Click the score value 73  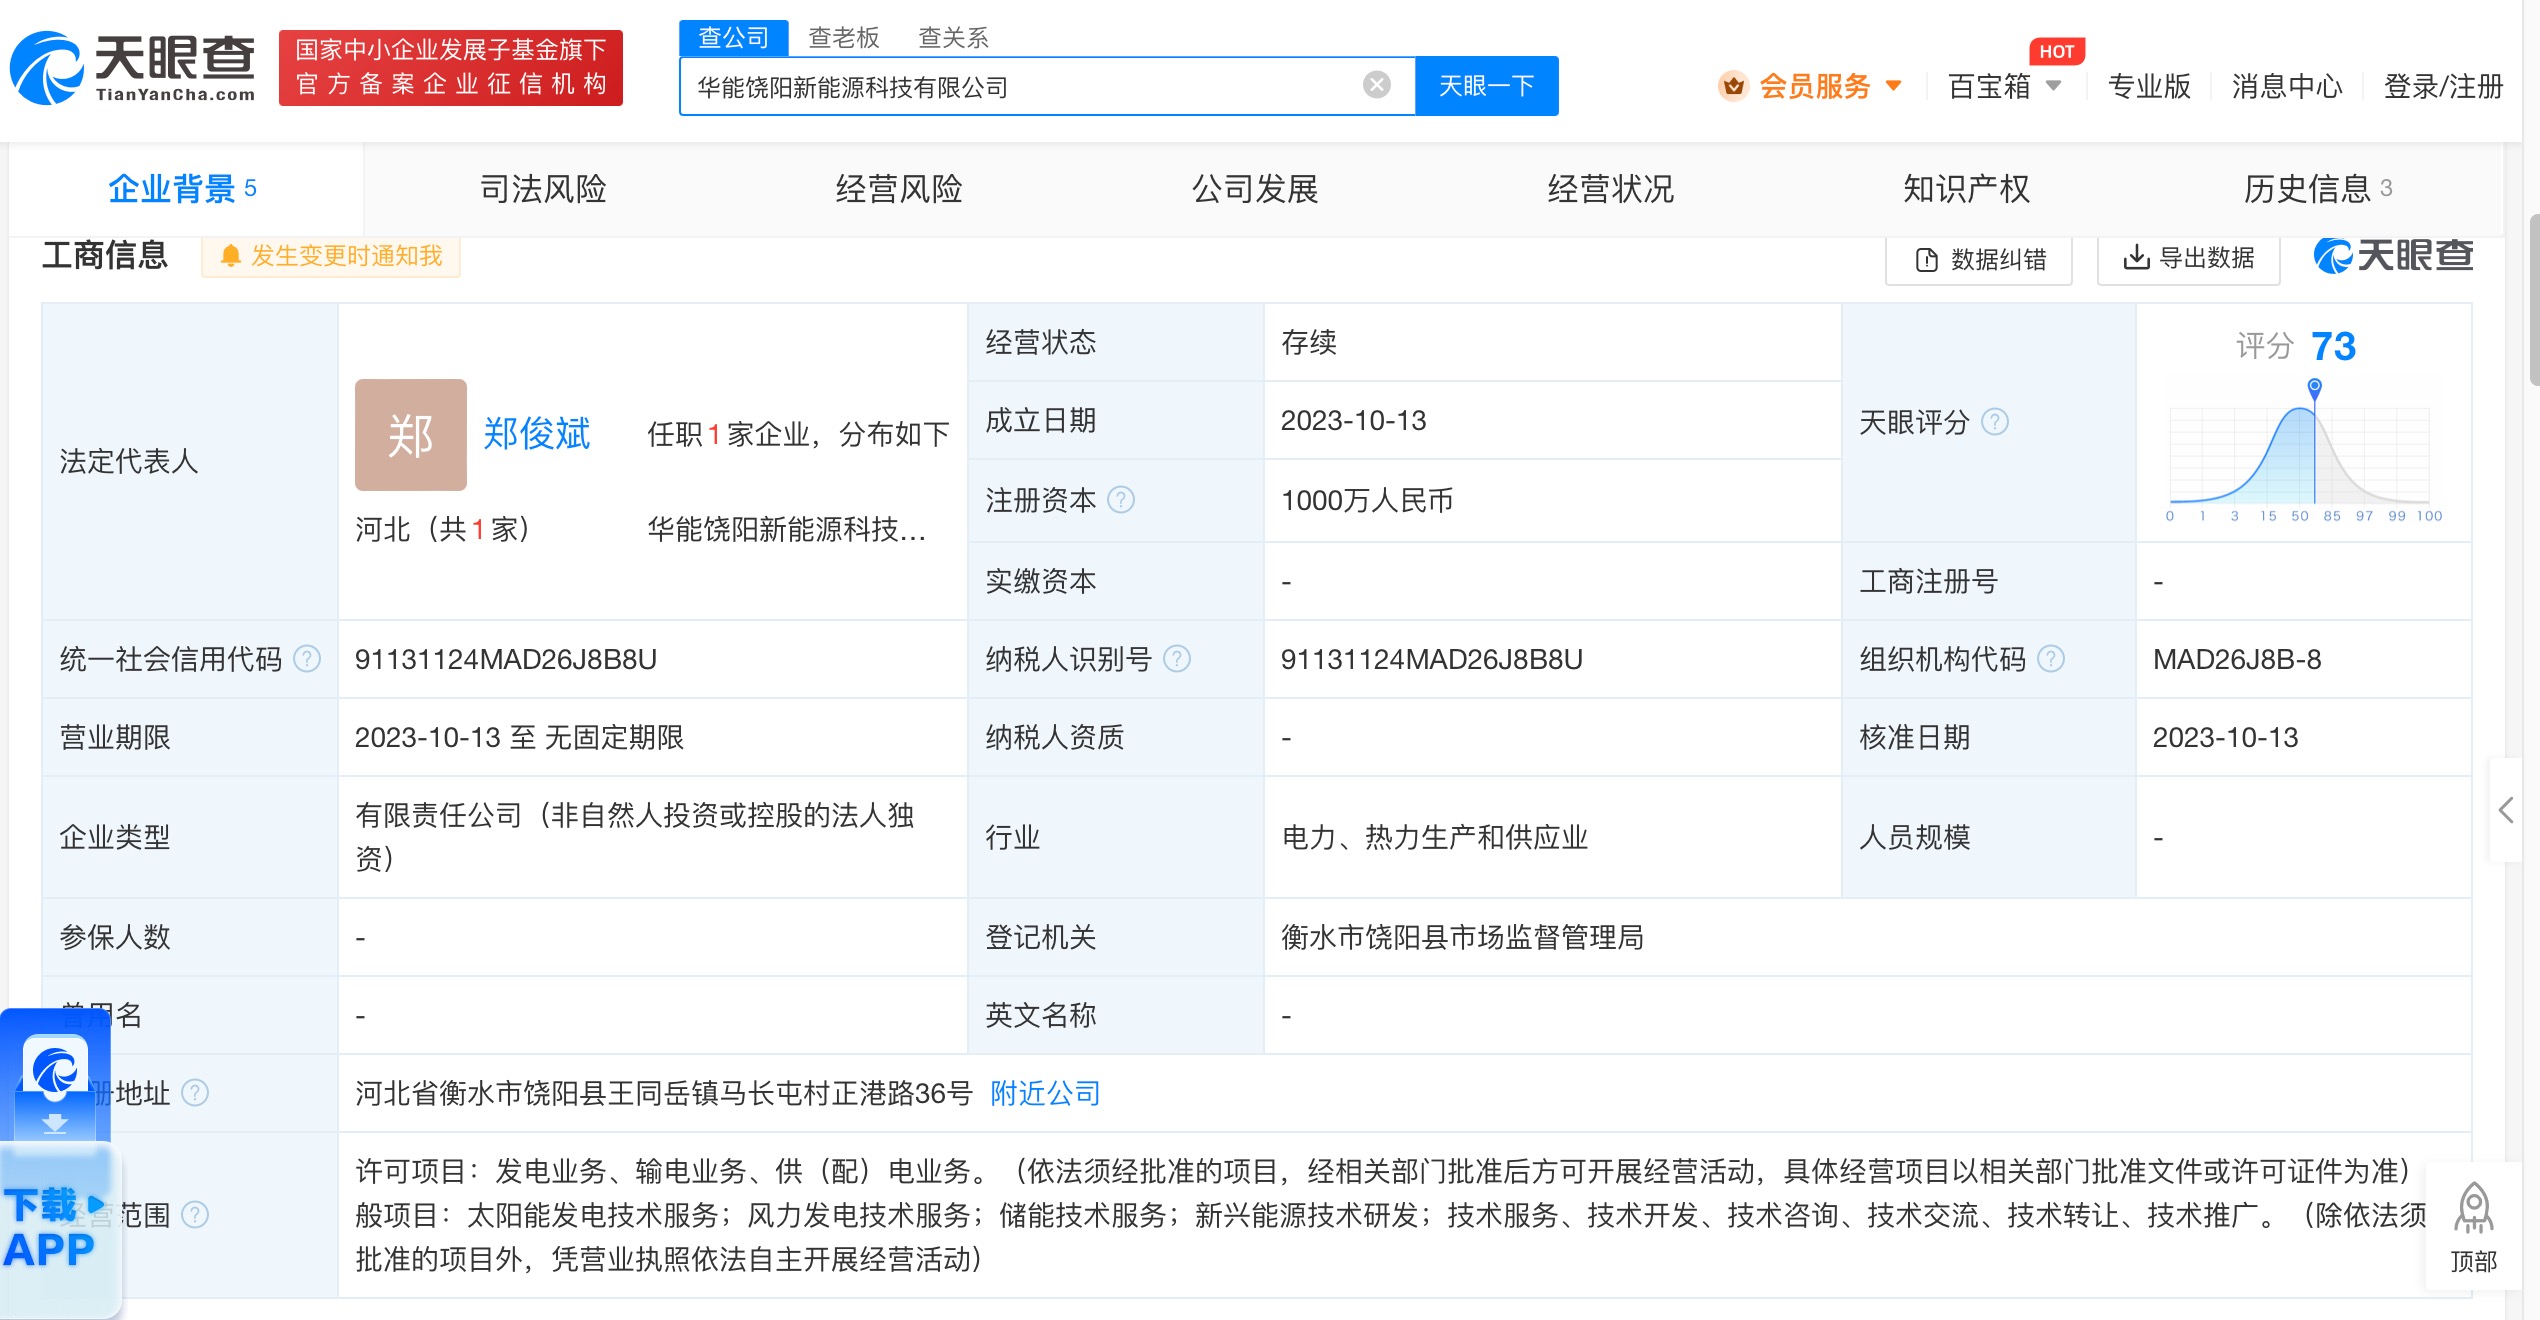click(2333, 346)
